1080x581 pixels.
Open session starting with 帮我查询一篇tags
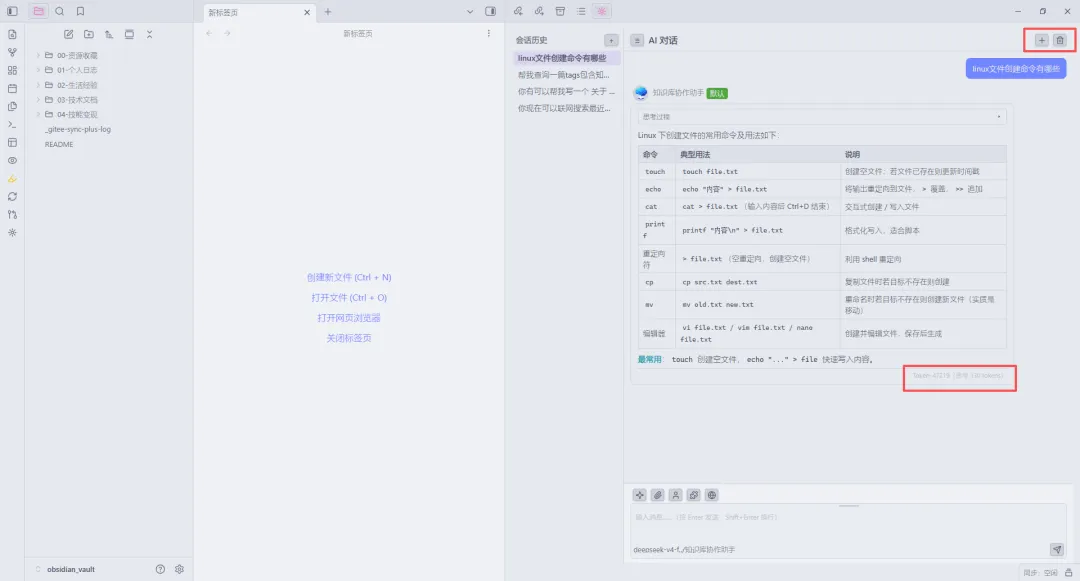pos(566,75)
